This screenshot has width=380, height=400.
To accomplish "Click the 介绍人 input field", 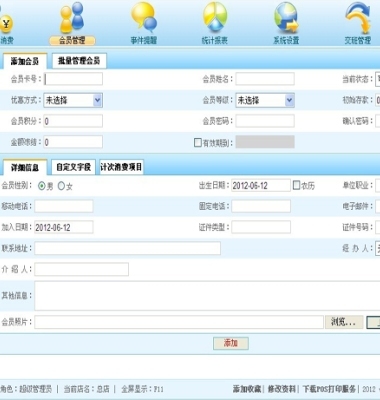I will [x=82, y=269].
